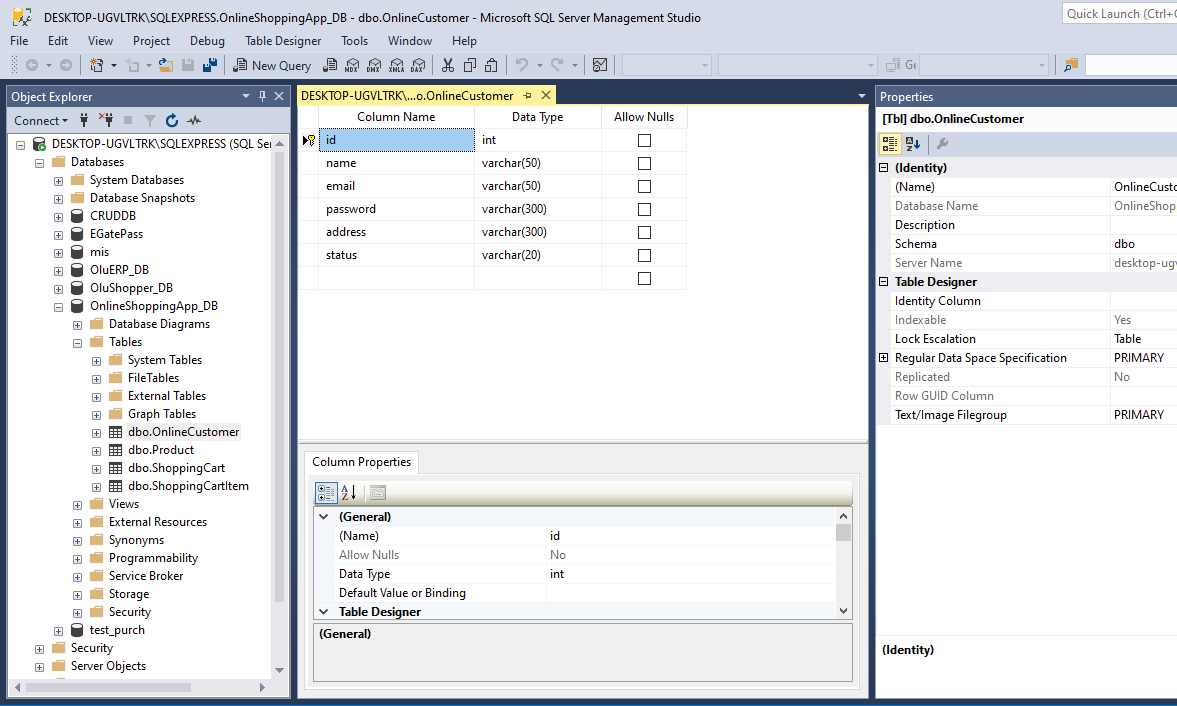Open the DAX query icon
This screenshot has width=1177, height=706.
(418, 65)
